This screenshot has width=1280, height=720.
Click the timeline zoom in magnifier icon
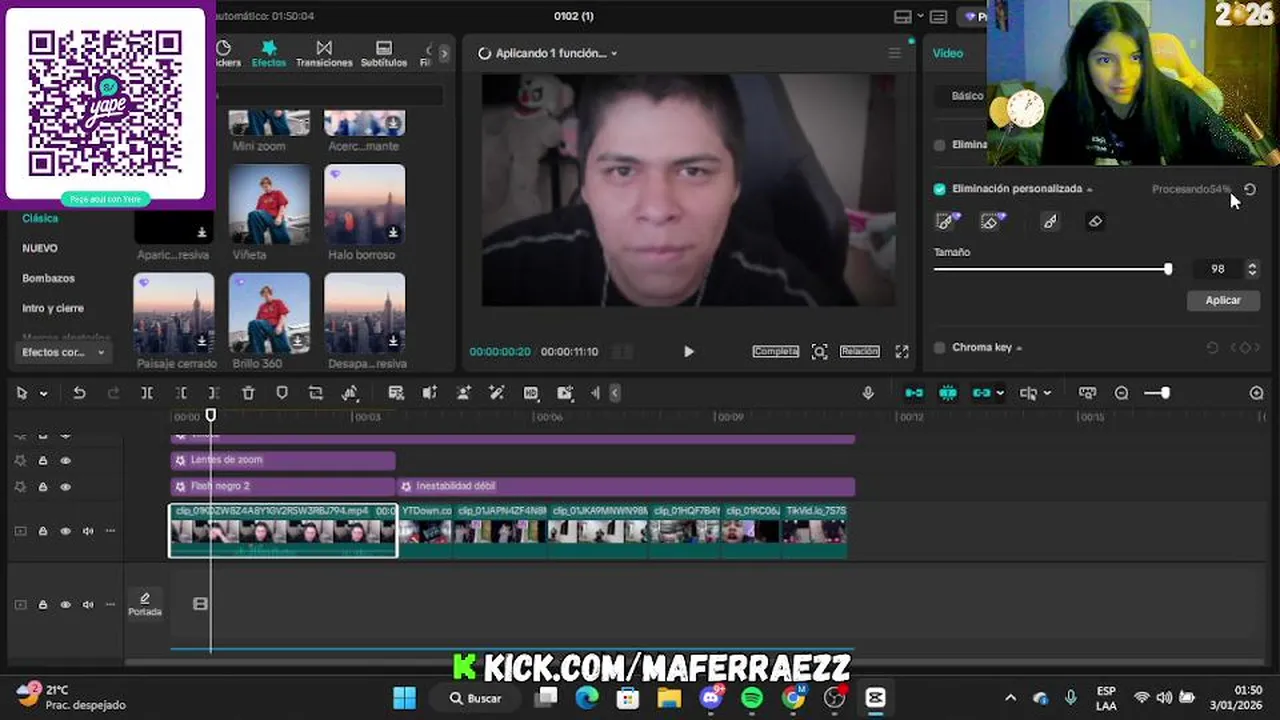point(1257,393)
